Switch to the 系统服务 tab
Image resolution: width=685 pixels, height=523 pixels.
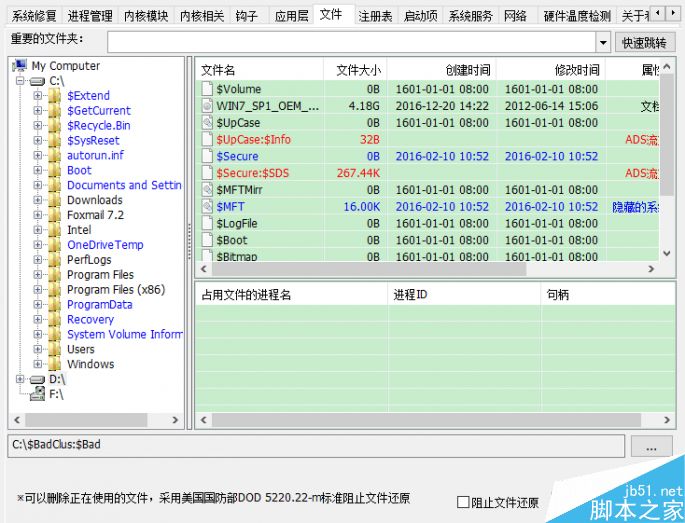coord(471,16)
